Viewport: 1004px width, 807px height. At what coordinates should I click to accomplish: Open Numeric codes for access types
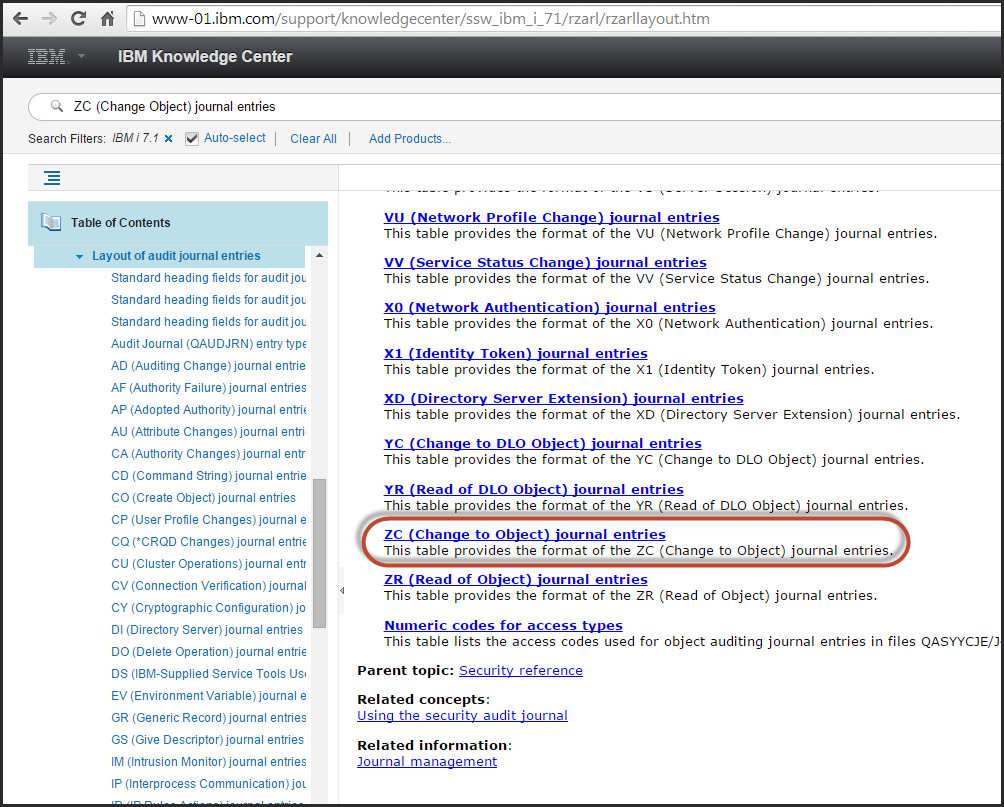point(503,625)
